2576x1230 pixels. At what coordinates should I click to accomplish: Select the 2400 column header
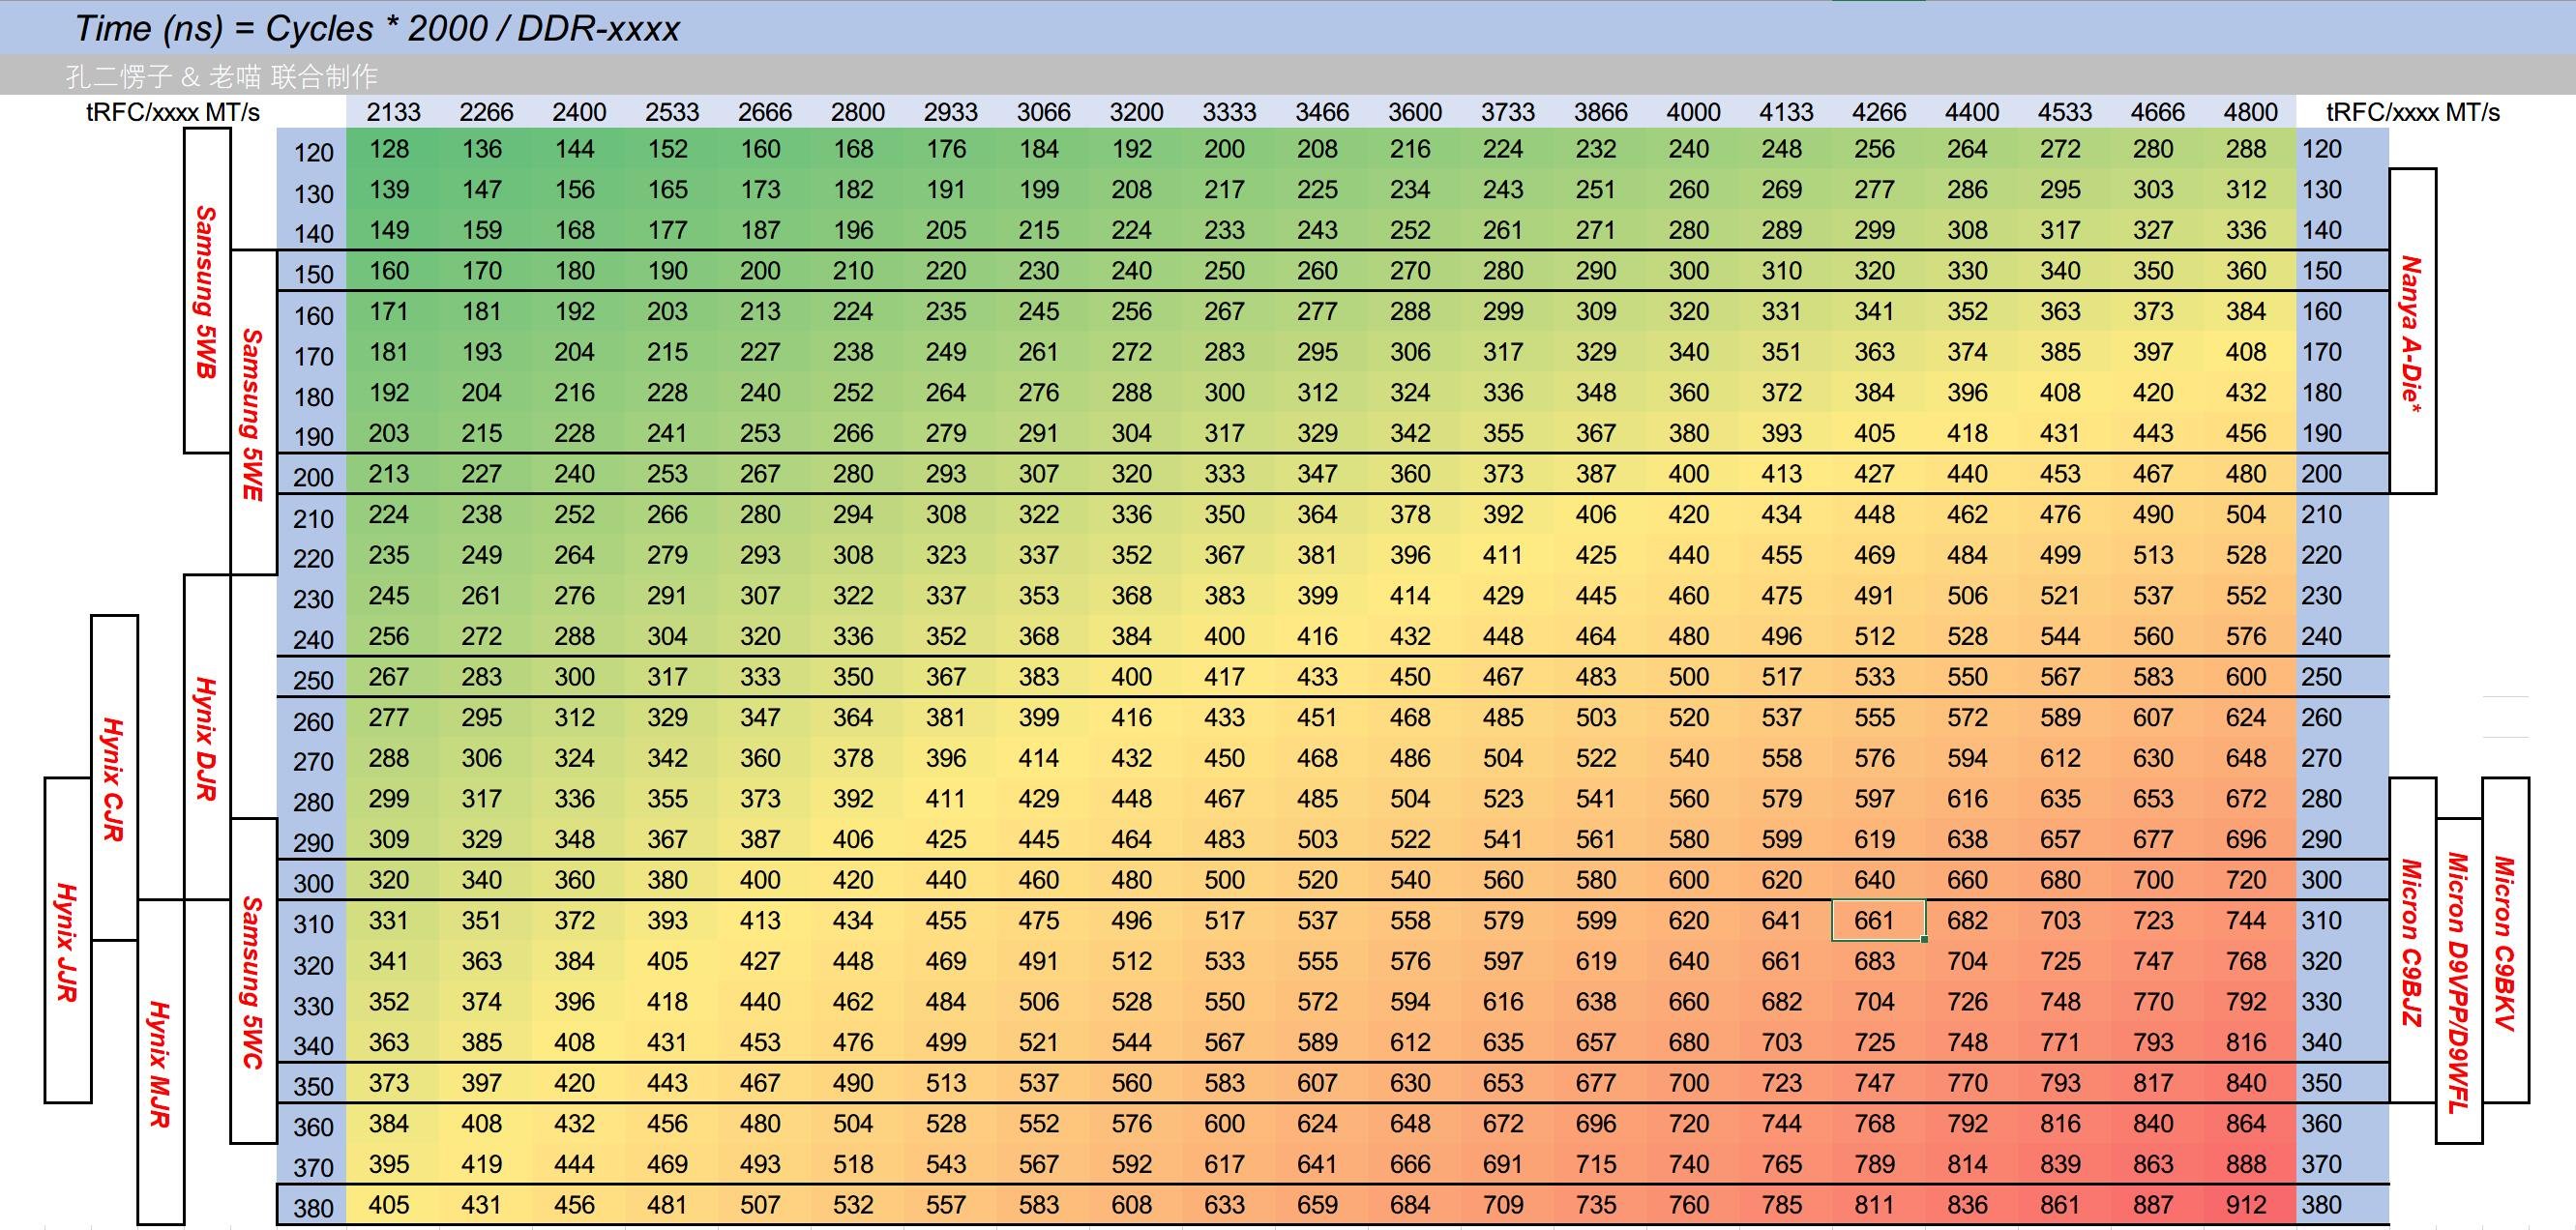coord(579,112)
